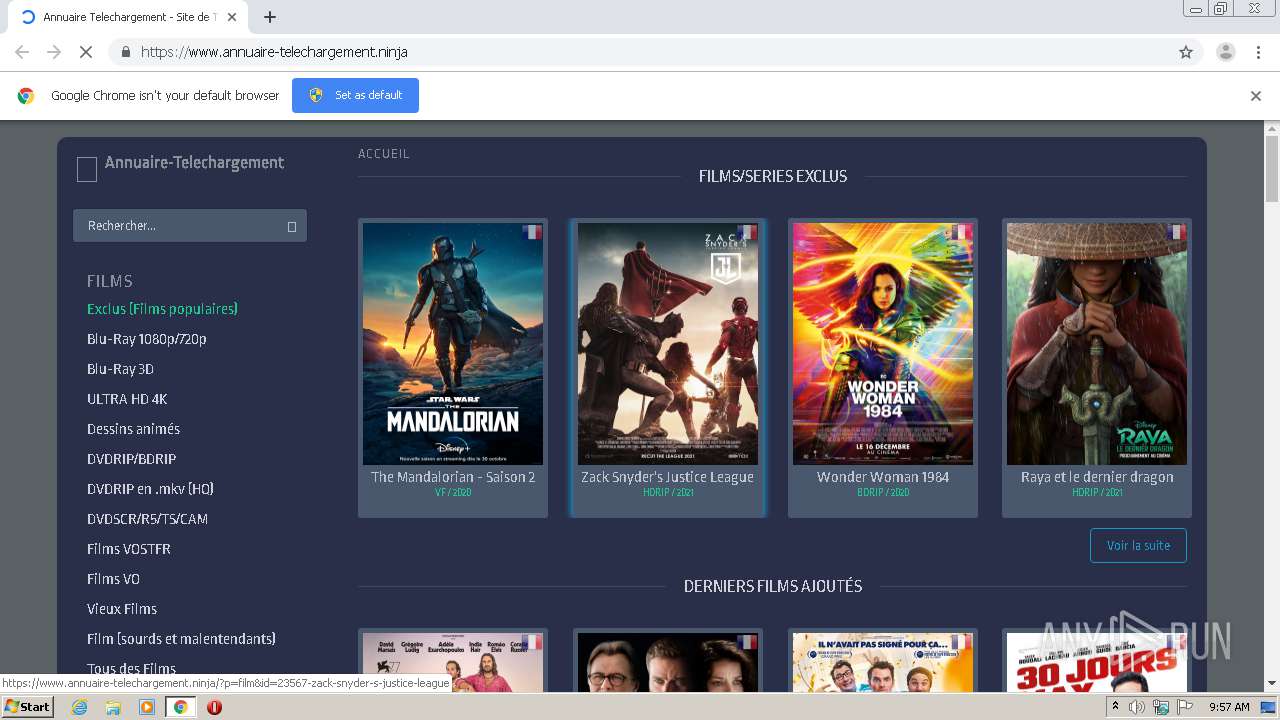
Task: Open a new browser tab
Action: (270, 17)
